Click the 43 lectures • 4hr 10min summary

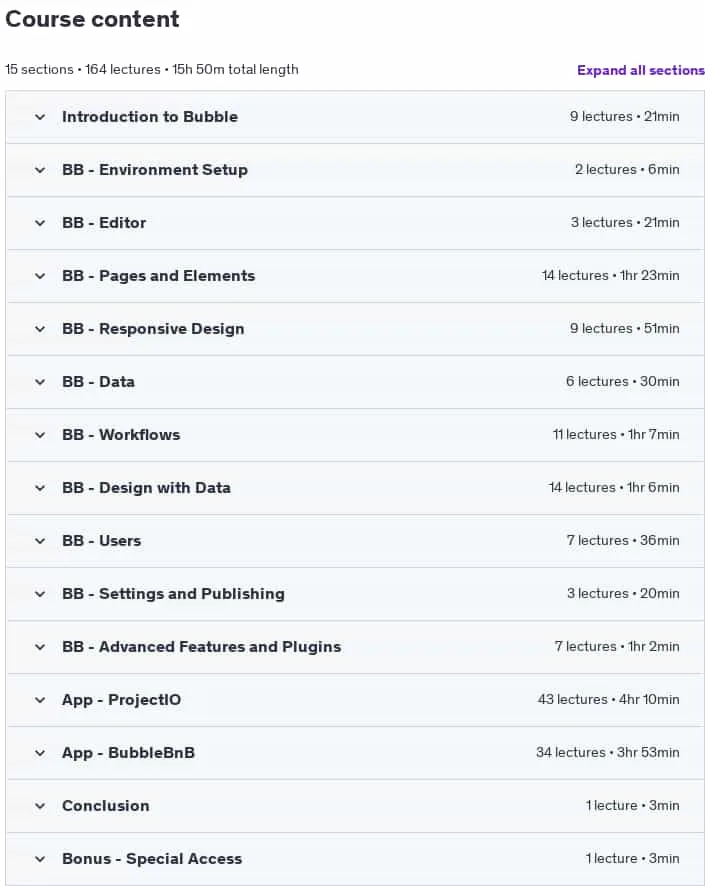click(608, 700)
